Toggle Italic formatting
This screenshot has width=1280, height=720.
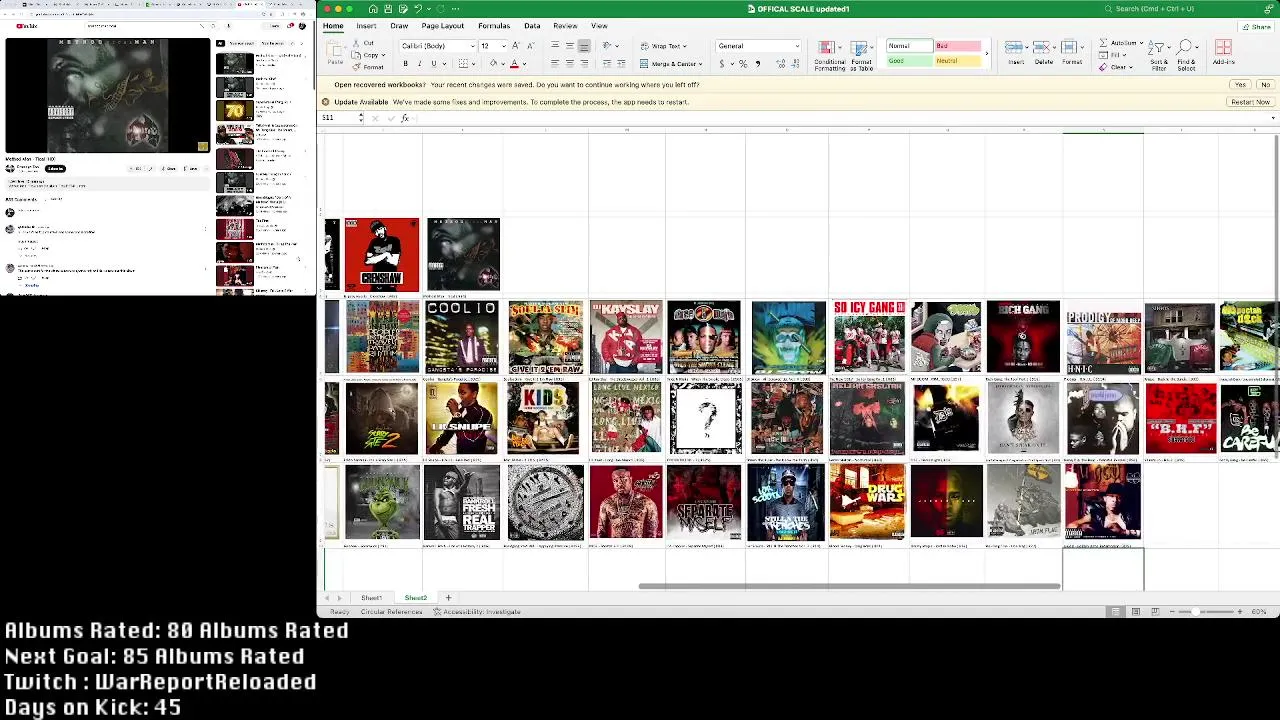[420, 64]
